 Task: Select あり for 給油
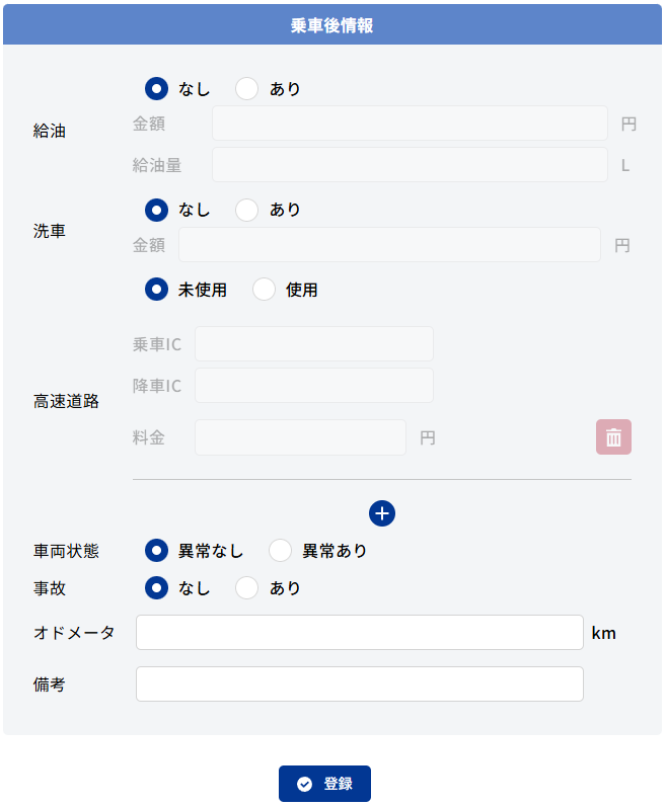(x=246, y=89)
